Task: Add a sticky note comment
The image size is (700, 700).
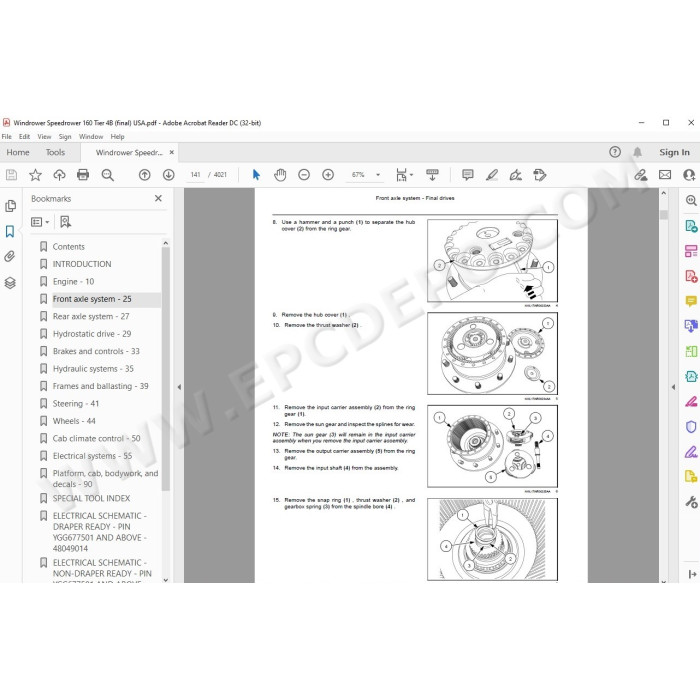Action: coord(467,175)
